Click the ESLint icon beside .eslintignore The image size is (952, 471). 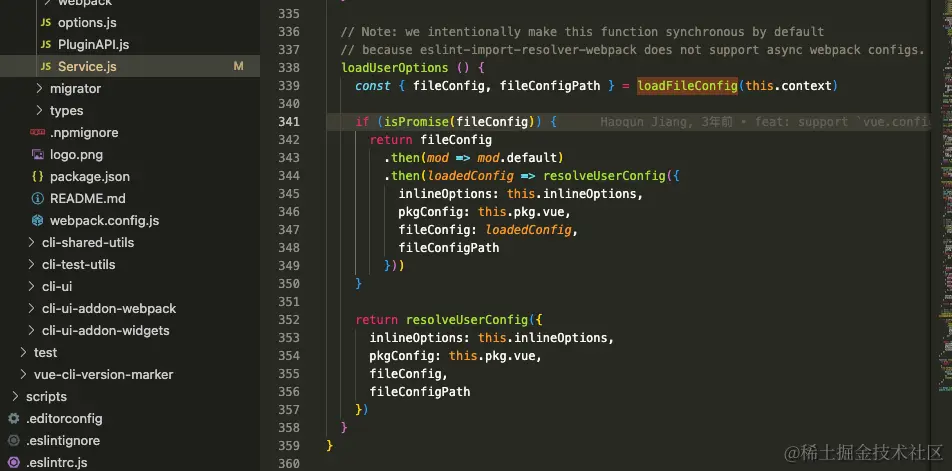coord(14,441)
